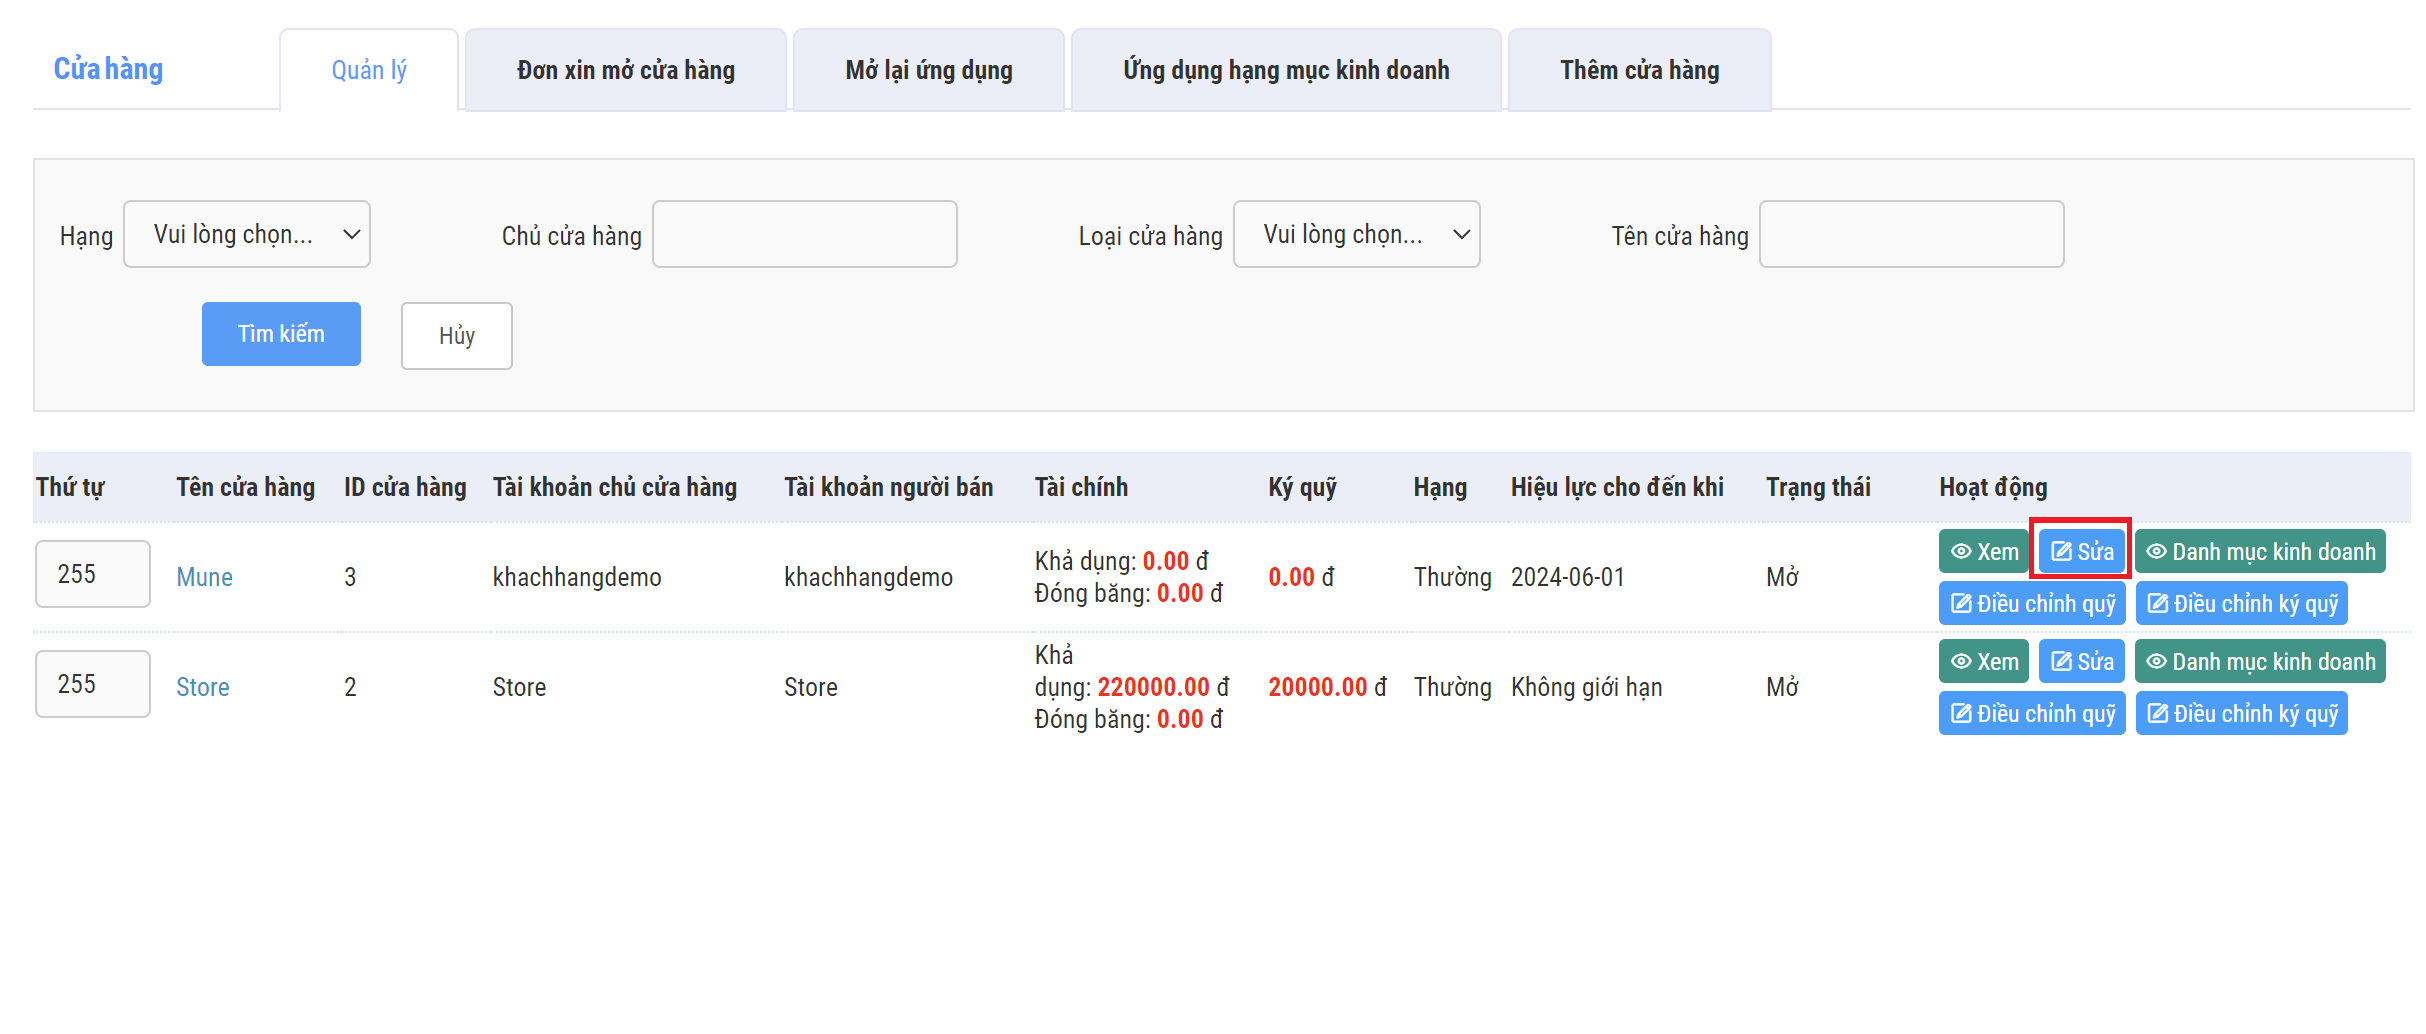
Task: View the Store shop via Xem button
Action: [x=1983, y=662]
